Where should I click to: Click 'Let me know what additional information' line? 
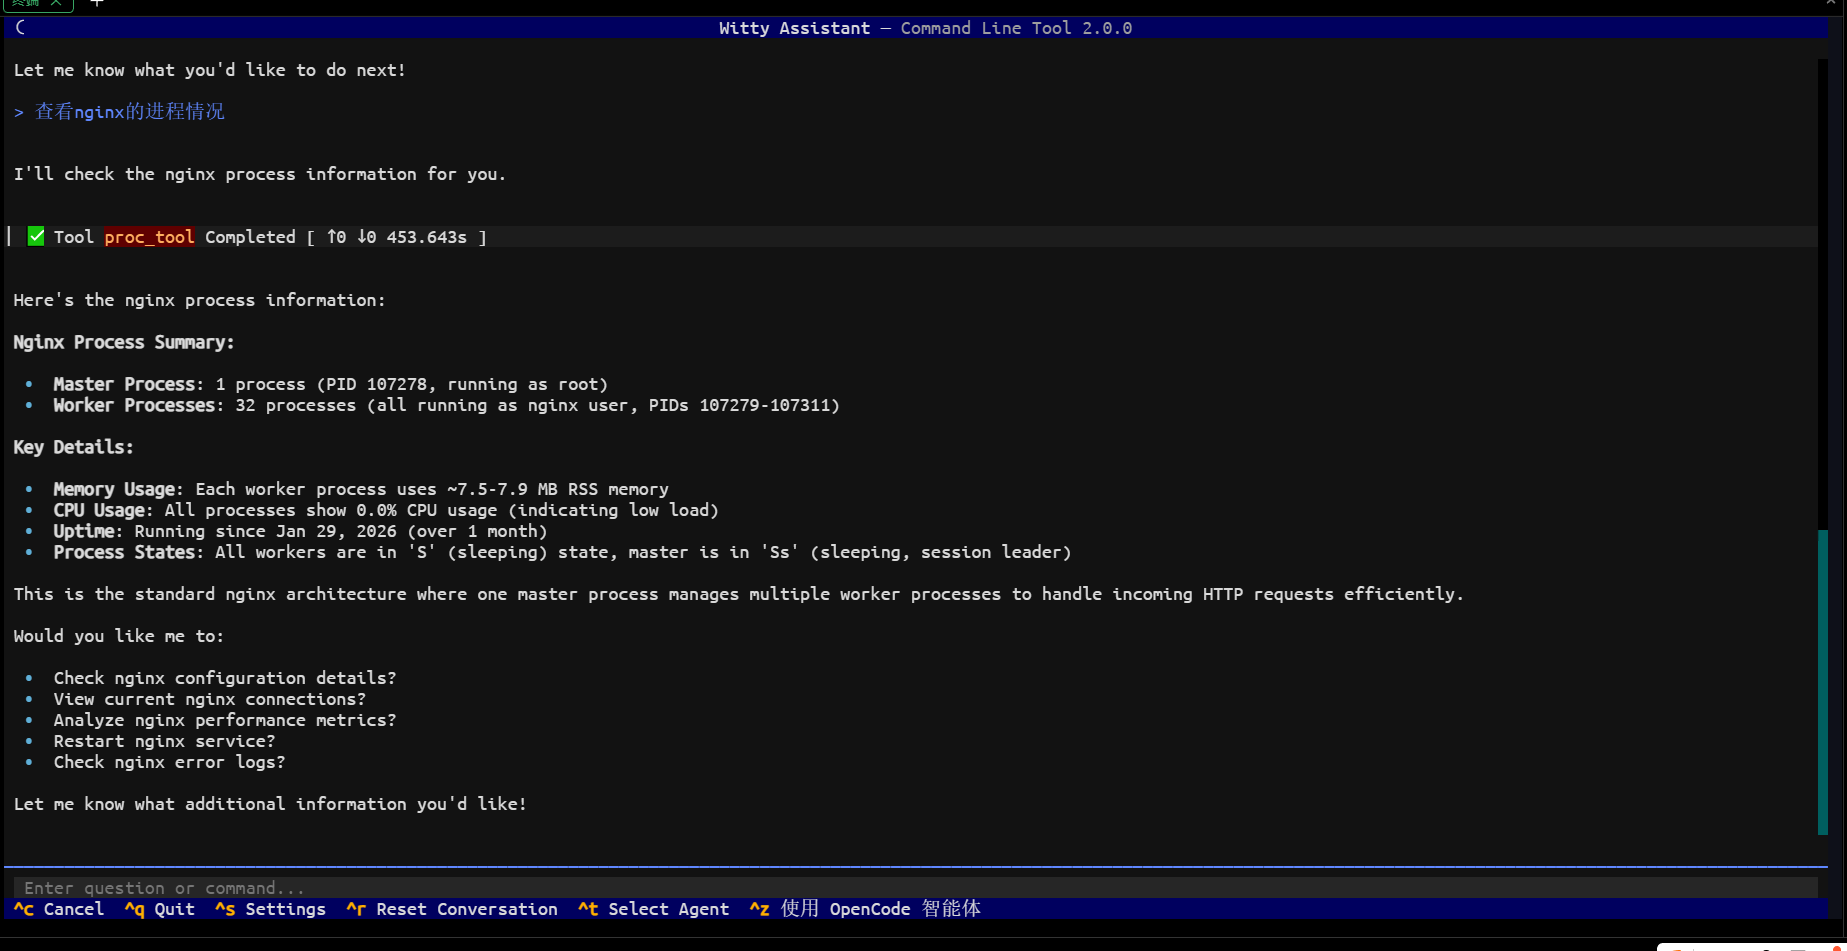click(270, 804)
